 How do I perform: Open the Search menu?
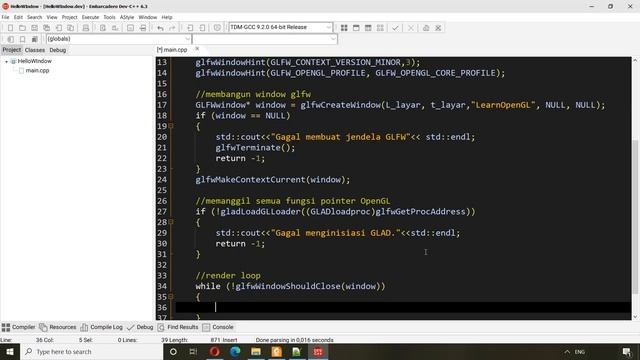click(35, 17)
